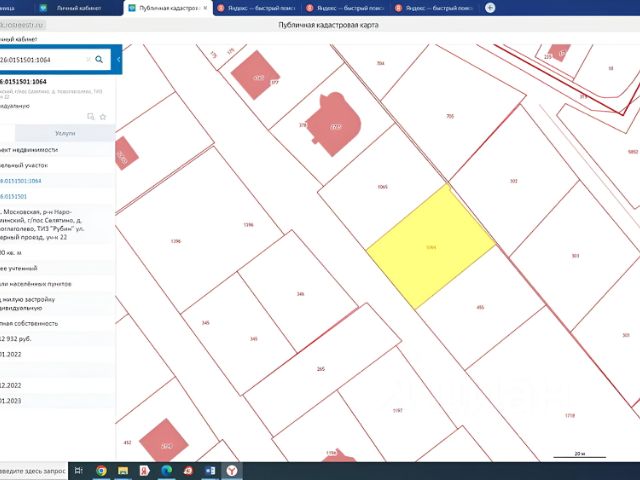The image size is (640, 480).
Task: Switch to the Личный кабинет browser tab
Action: 79,8
